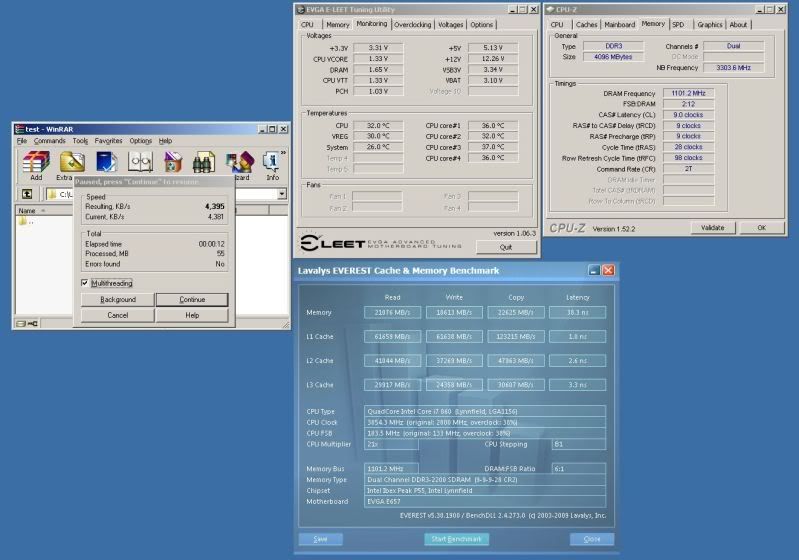Click the CPU VCORE voltage value field
The image size is (799, 560).
pos(379,59)
